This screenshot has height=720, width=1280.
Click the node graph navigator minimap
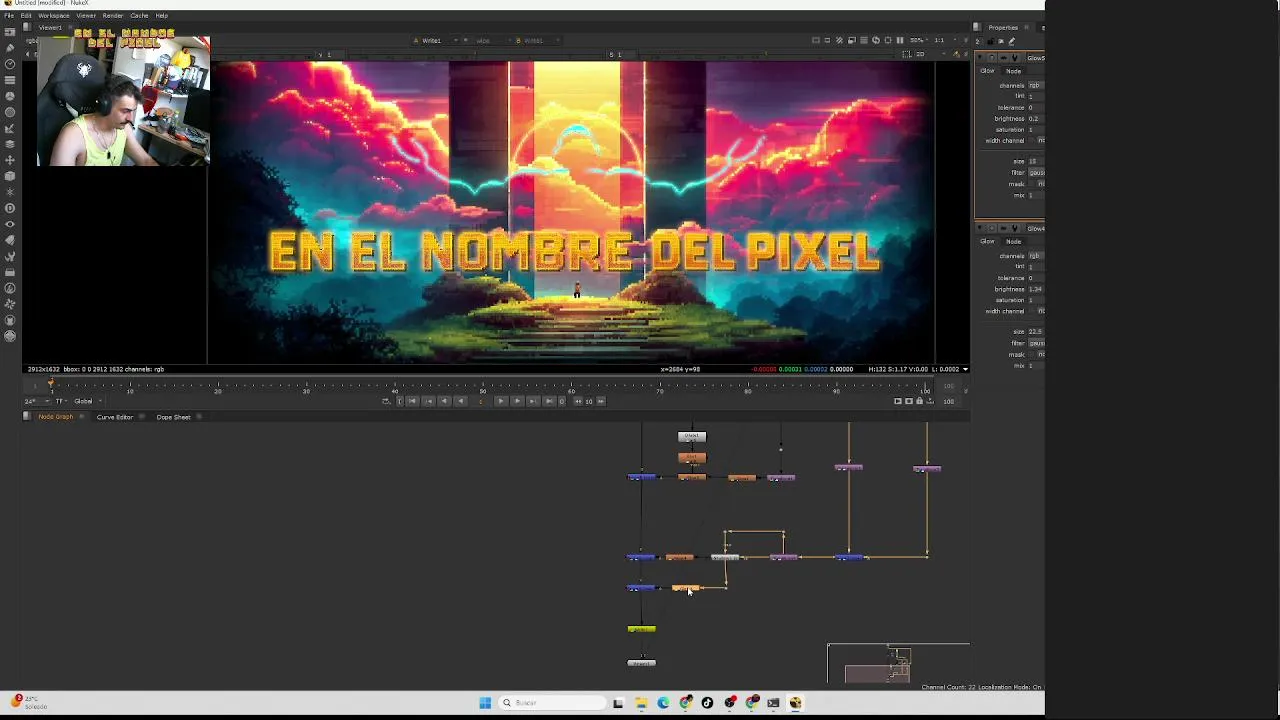coord(898,664)
